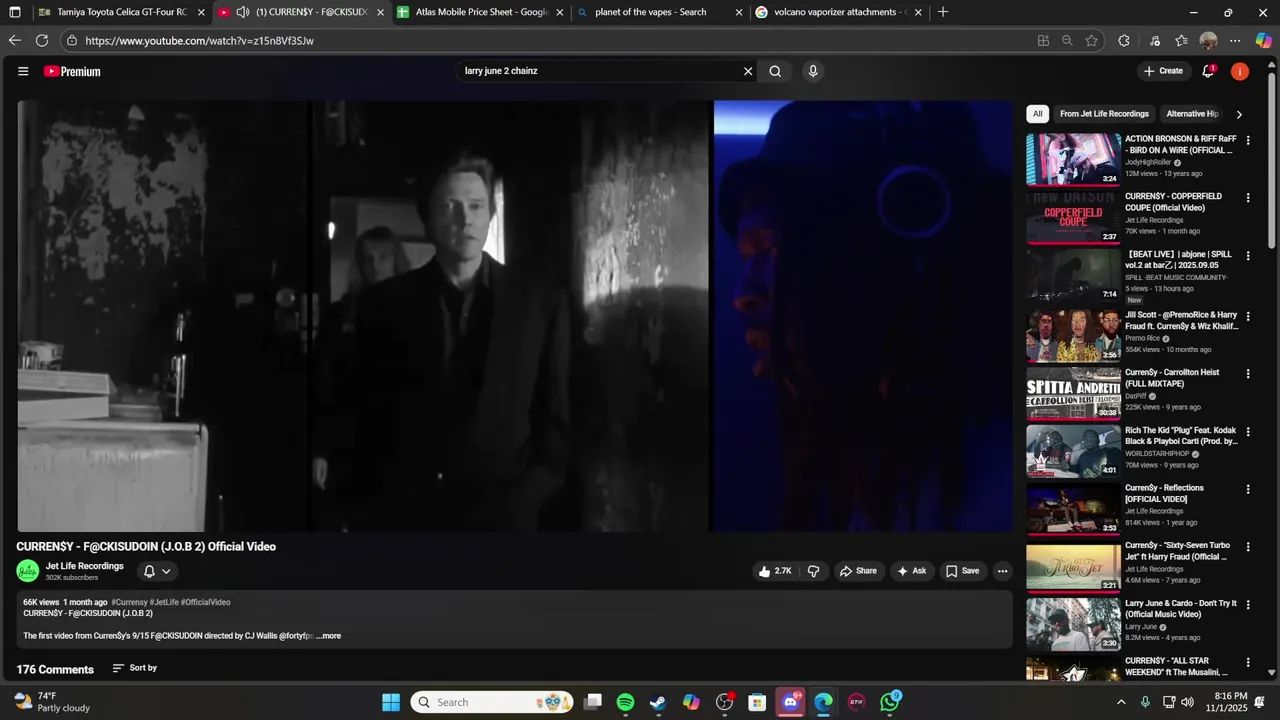The height and width of the screenshot is (720, 1280).
Task: Open more actions ellipsis beside Save
Action: click(1002, 571)
